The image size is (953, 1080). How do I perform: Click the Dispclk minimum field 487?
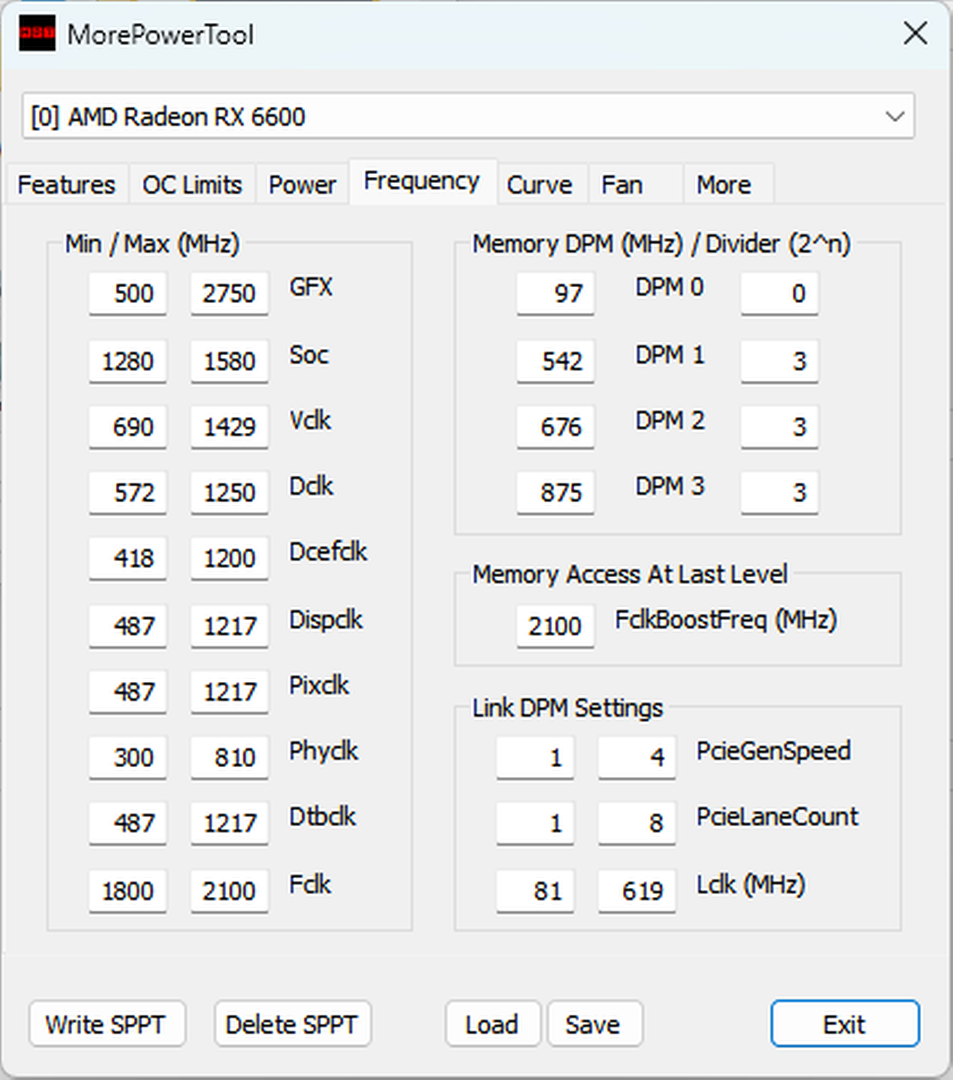click(x=127, y=626)
